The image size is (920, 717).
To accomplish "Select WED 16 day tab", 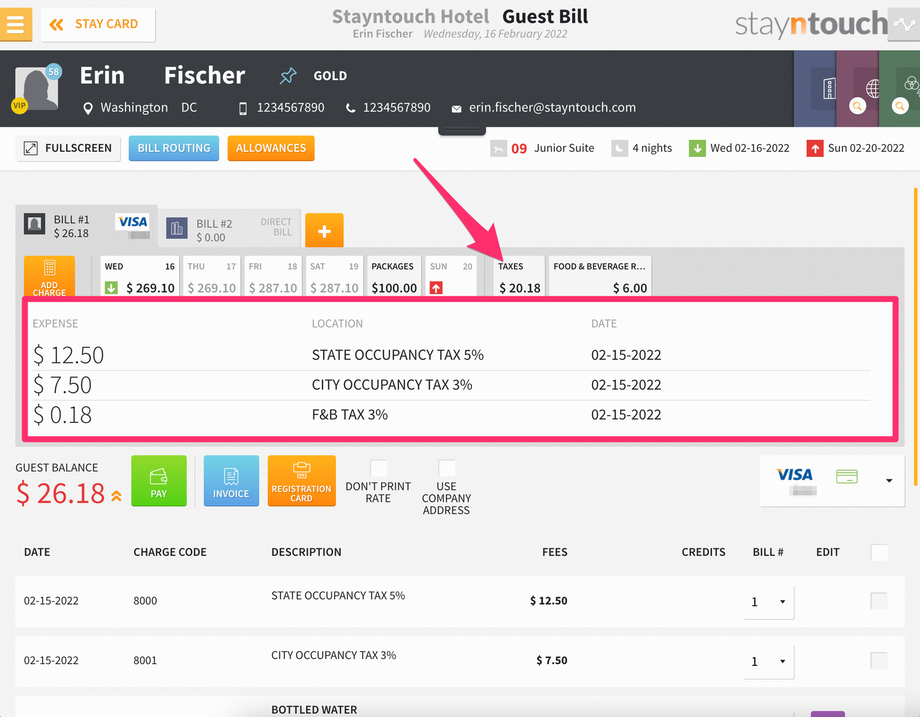I will click(140, 276).
